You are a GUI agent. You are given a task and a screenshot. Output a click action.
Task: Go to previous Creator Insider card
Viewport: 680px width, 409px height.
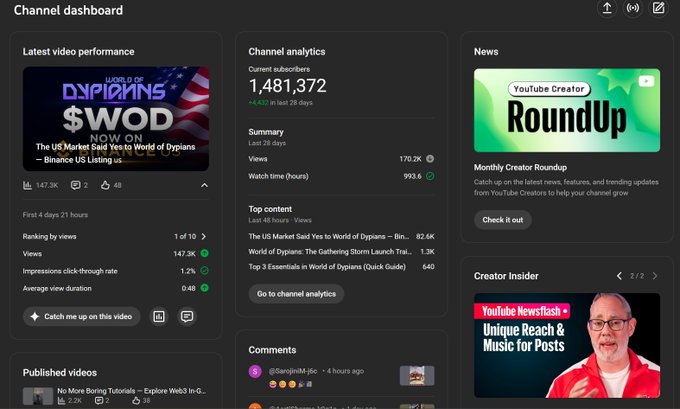tap(619, 276)
